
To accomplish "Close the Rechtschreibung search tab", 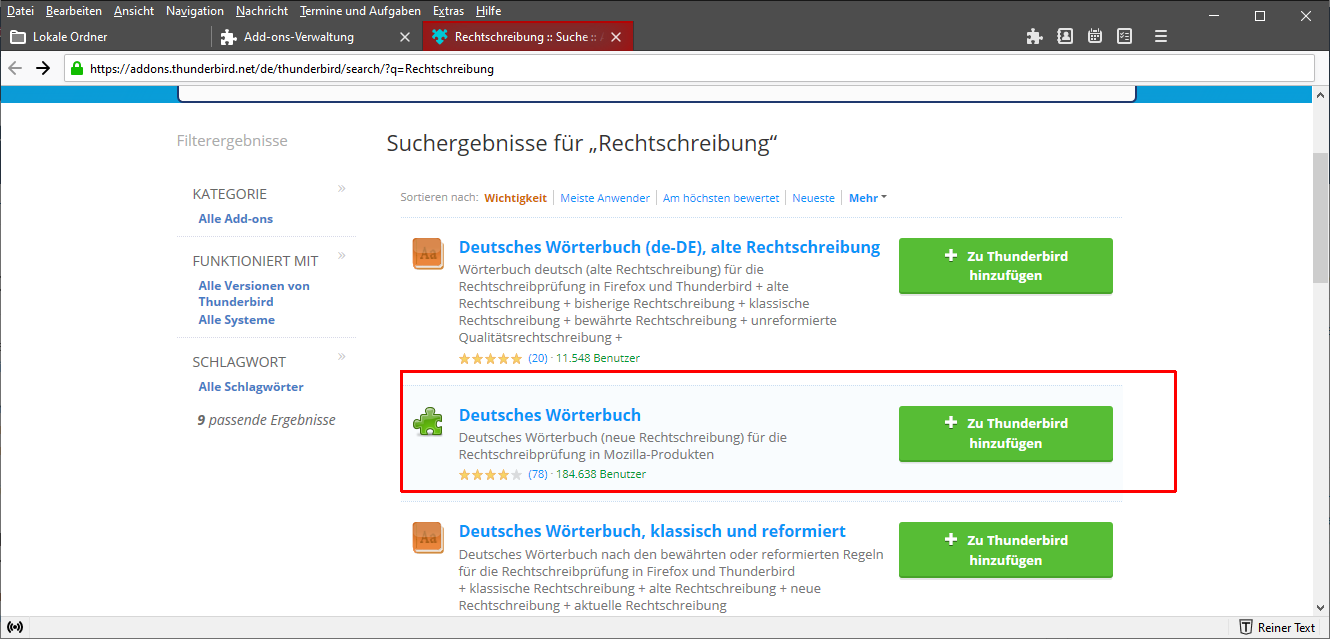I will pyautogui.click(x=615, y=37).
